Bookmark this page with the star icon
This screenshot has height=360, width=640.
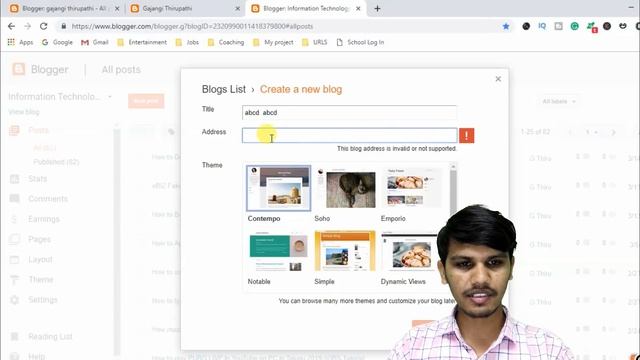[x=506, y=26]
